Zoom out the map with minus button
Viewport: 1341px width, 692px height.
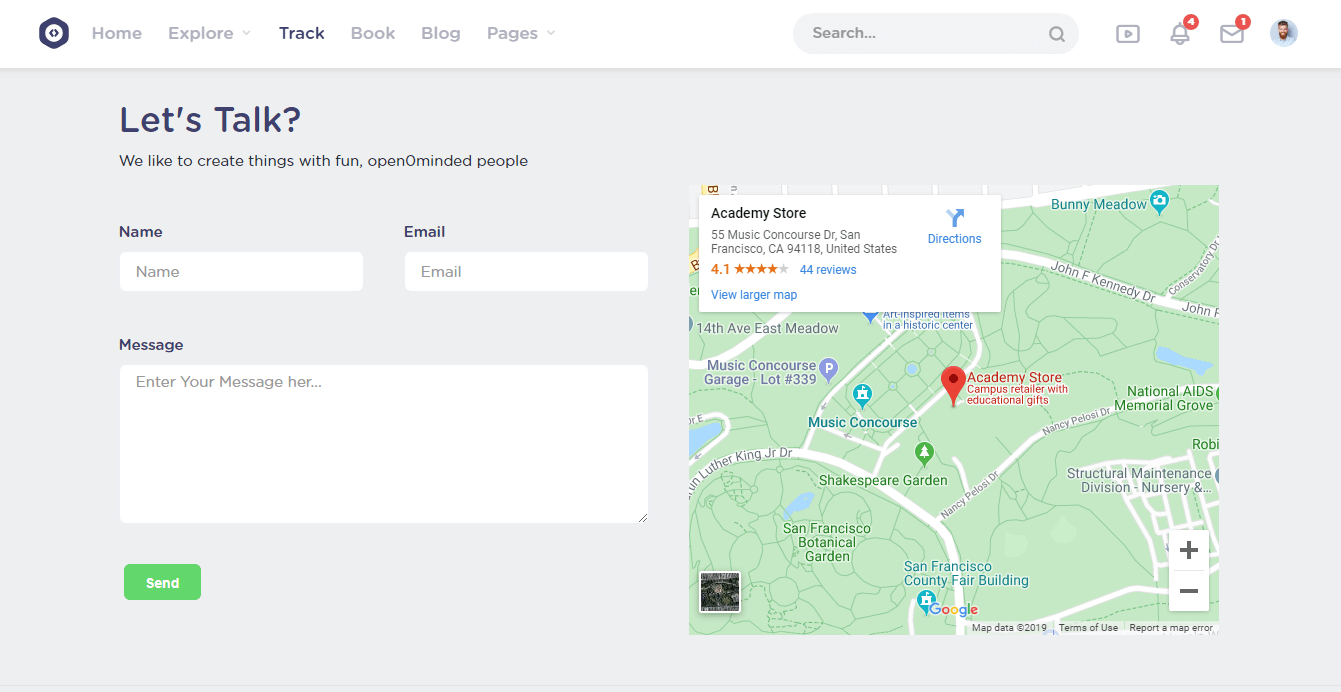coord(1188,591)
